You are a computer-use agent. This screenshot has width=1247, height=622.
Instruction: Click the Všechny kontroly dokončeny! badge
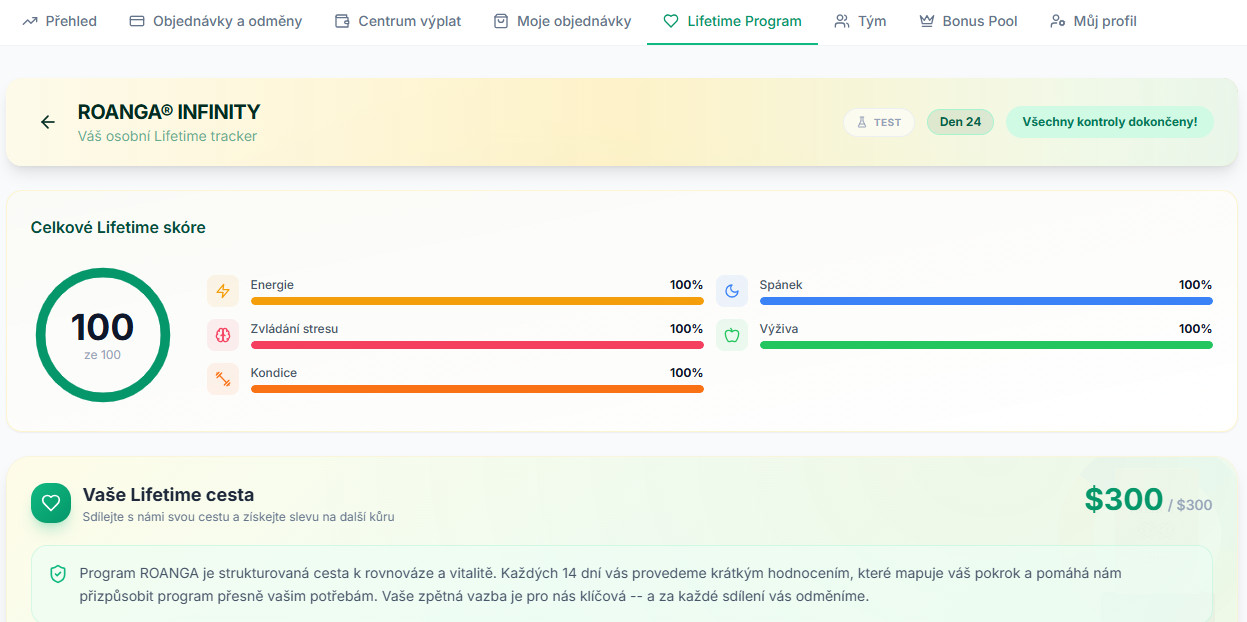1109,122
